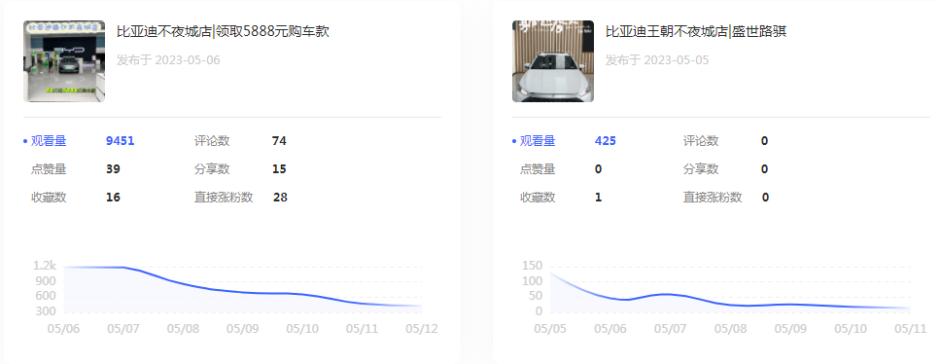Select 直接涨粉数 metric with value 28
941x364 pixels.
click(223, 197)
